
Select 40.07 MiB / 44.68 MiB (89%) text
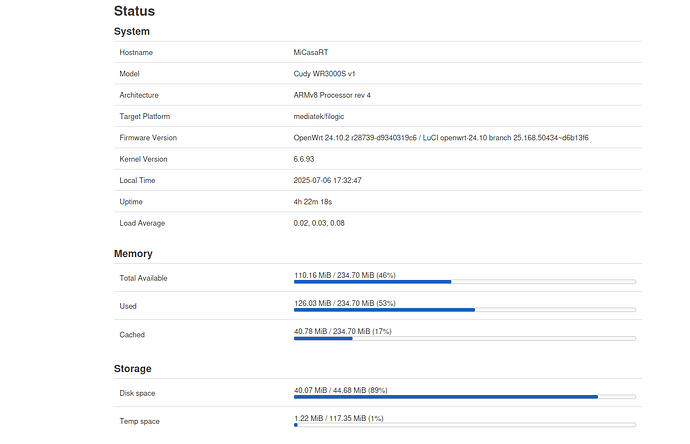(x=341, y=390)
